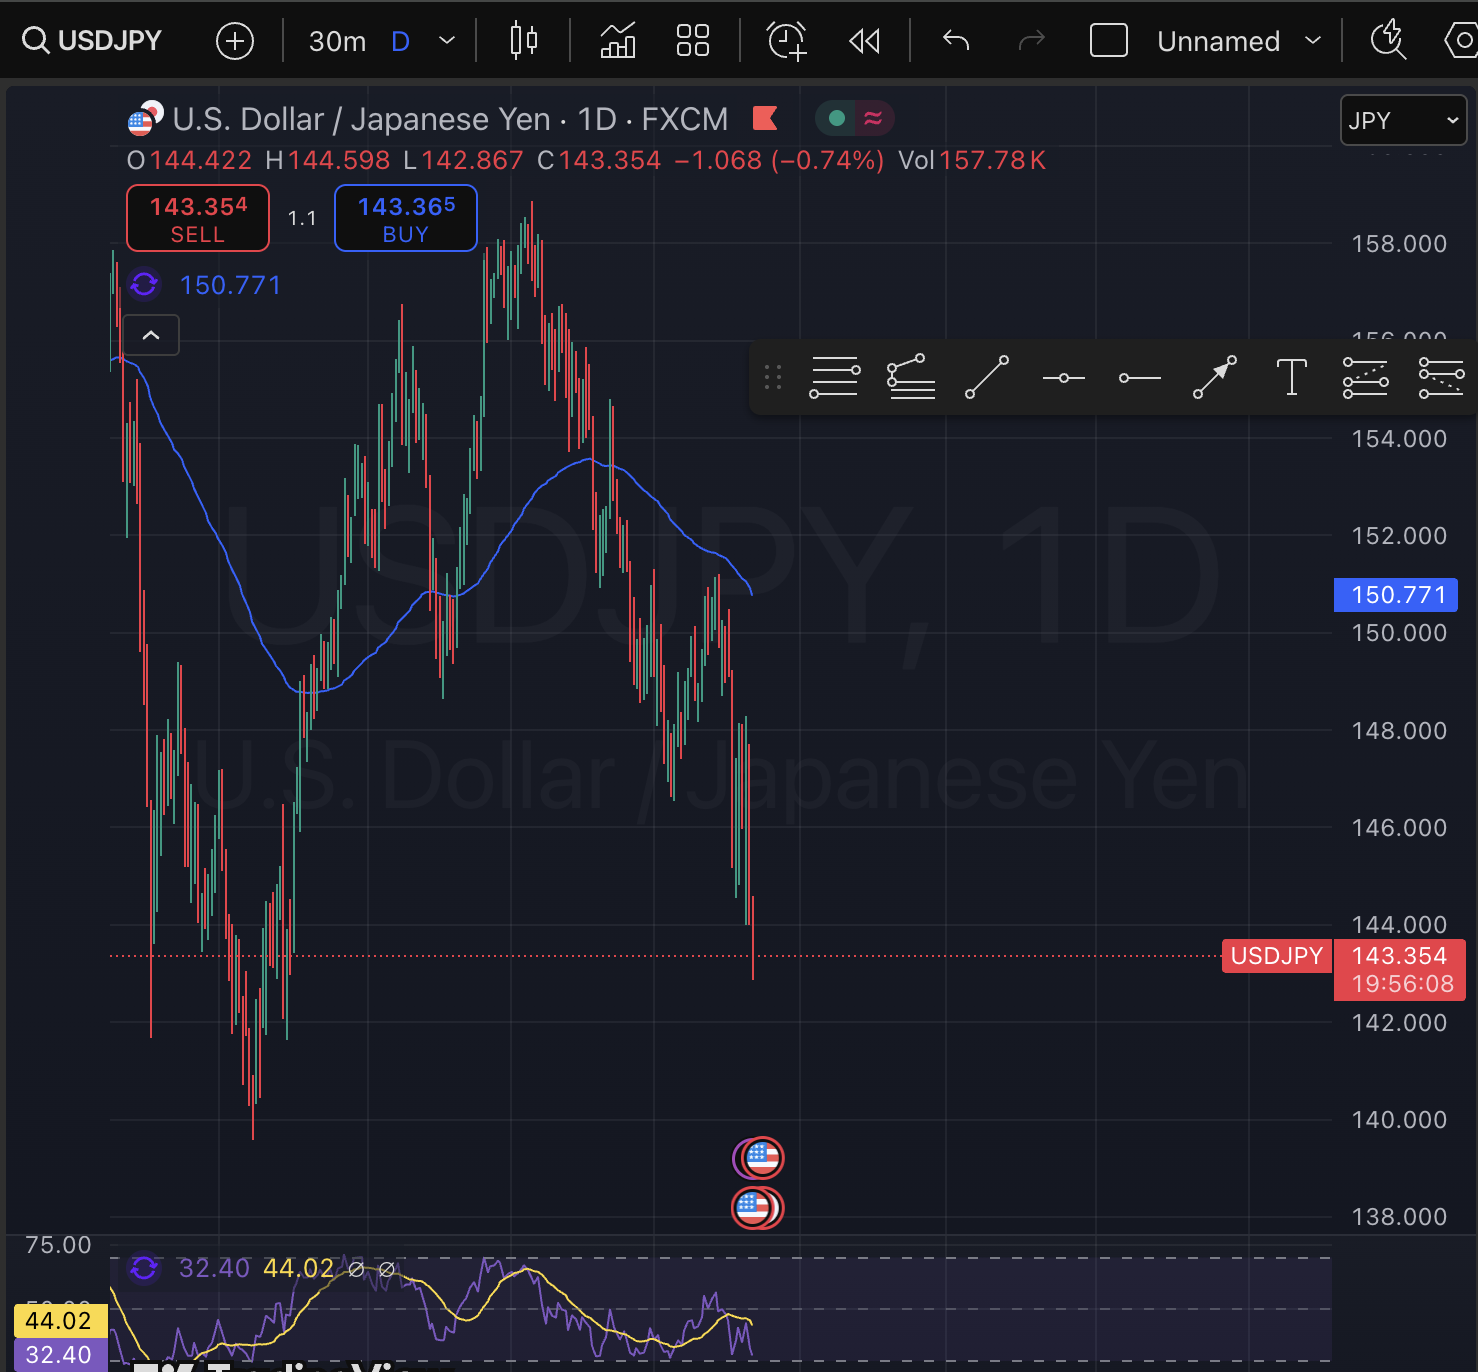Screen dimensions: 1478x1372
Task: Redo the chart action
Action: coord(1031,41)
